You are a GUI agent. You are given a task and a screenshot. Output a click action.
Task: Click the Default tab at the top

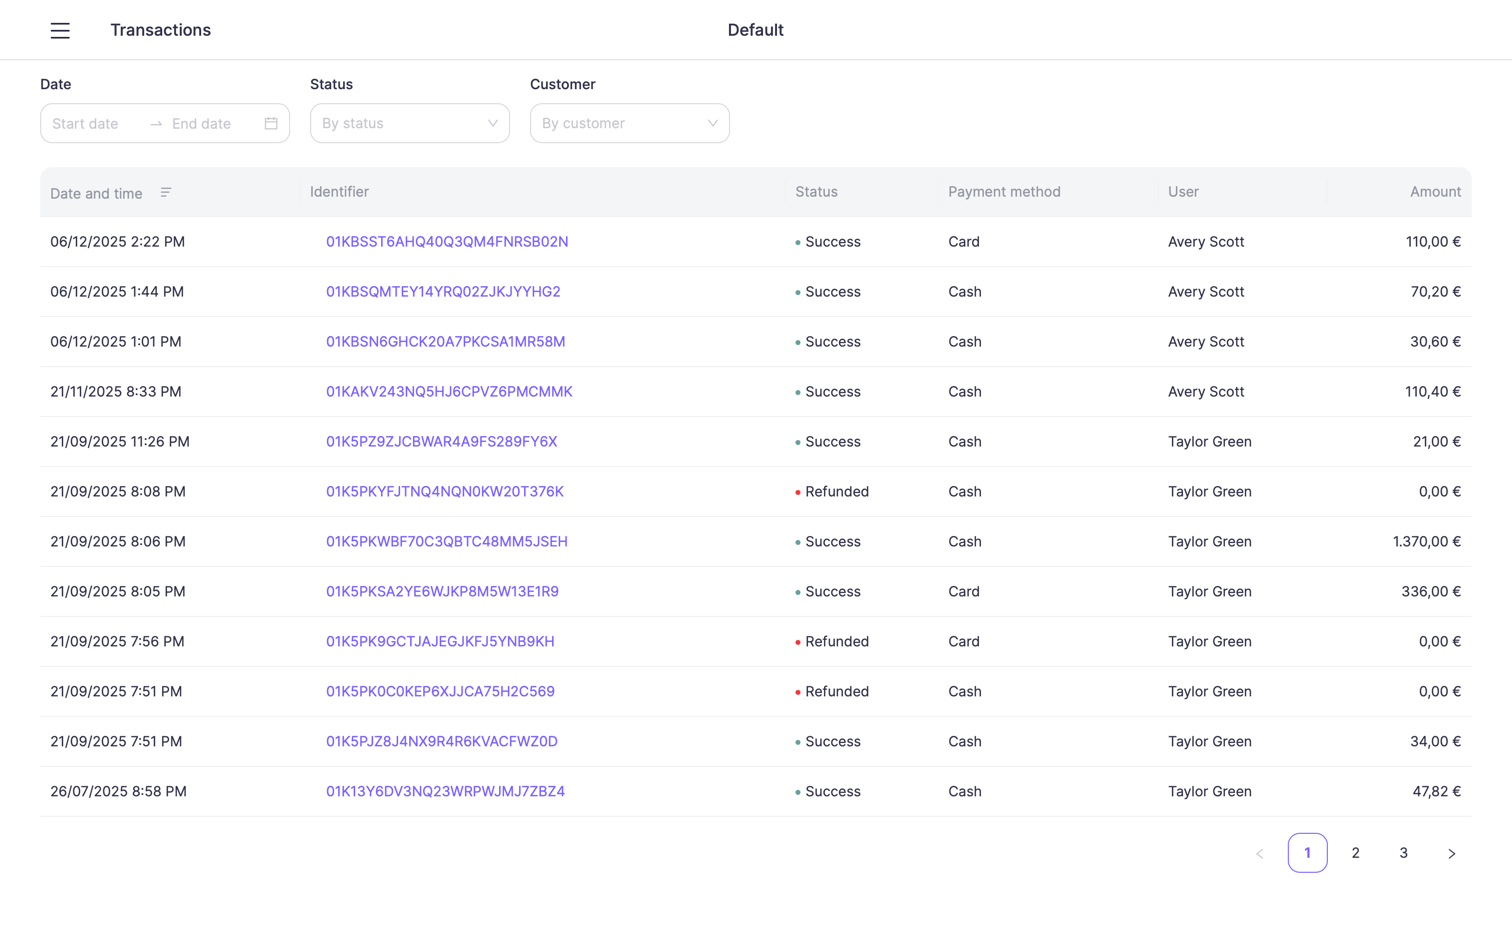[x=755, y=30]
